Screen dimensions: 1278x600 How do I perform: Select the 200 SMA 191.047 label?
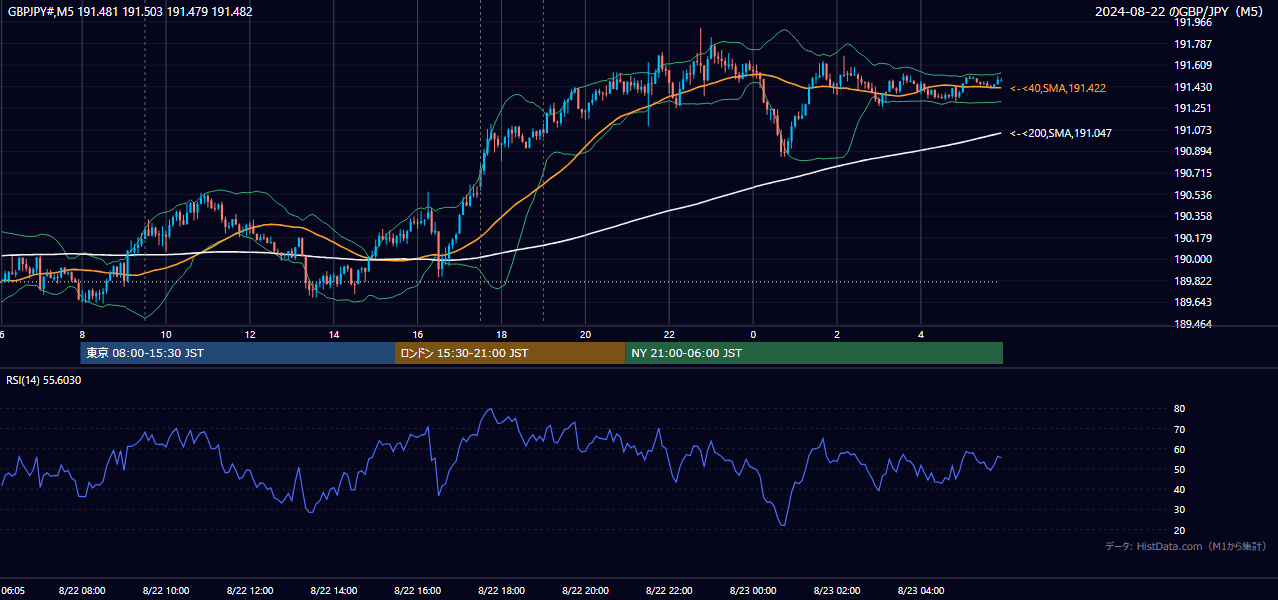click(x=1061, y=133)
